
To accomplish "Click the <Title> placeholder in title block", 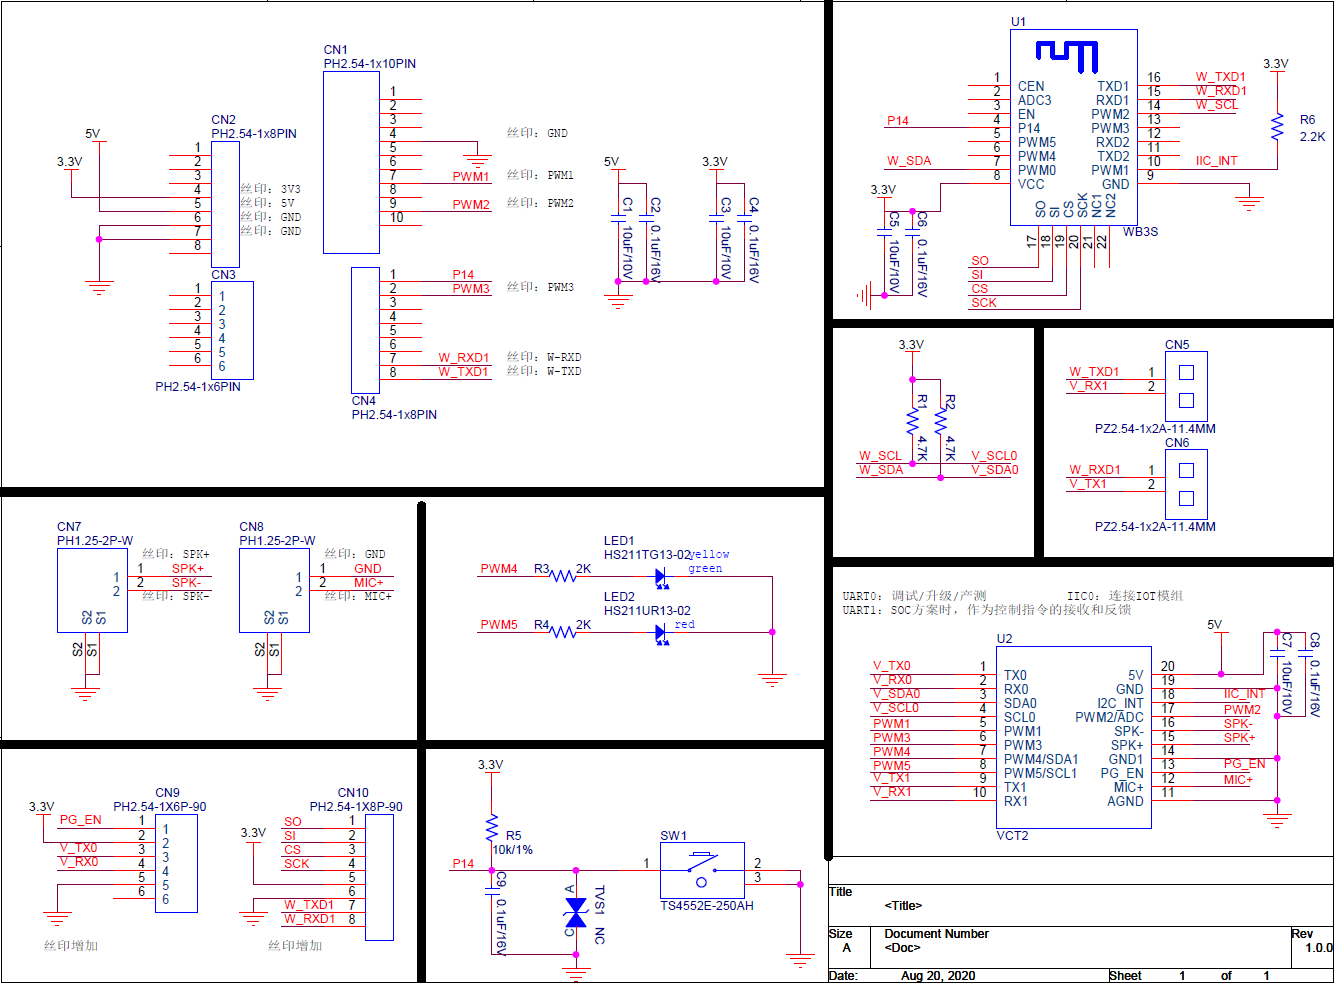I will point(903,906).
